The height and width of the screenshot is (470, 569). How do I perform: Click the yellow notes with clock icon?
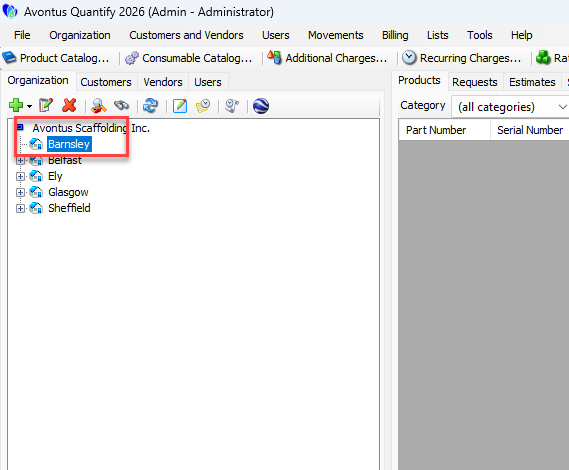(203, 106)
